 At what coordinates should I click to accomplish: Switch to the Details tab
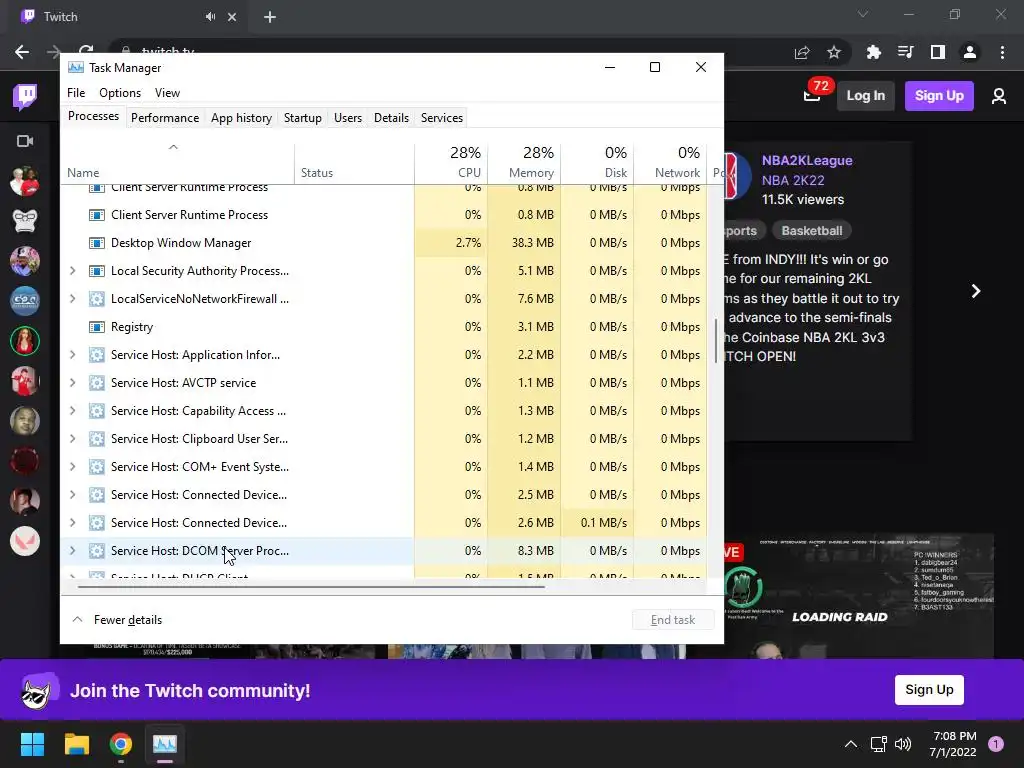pos(391,118)
